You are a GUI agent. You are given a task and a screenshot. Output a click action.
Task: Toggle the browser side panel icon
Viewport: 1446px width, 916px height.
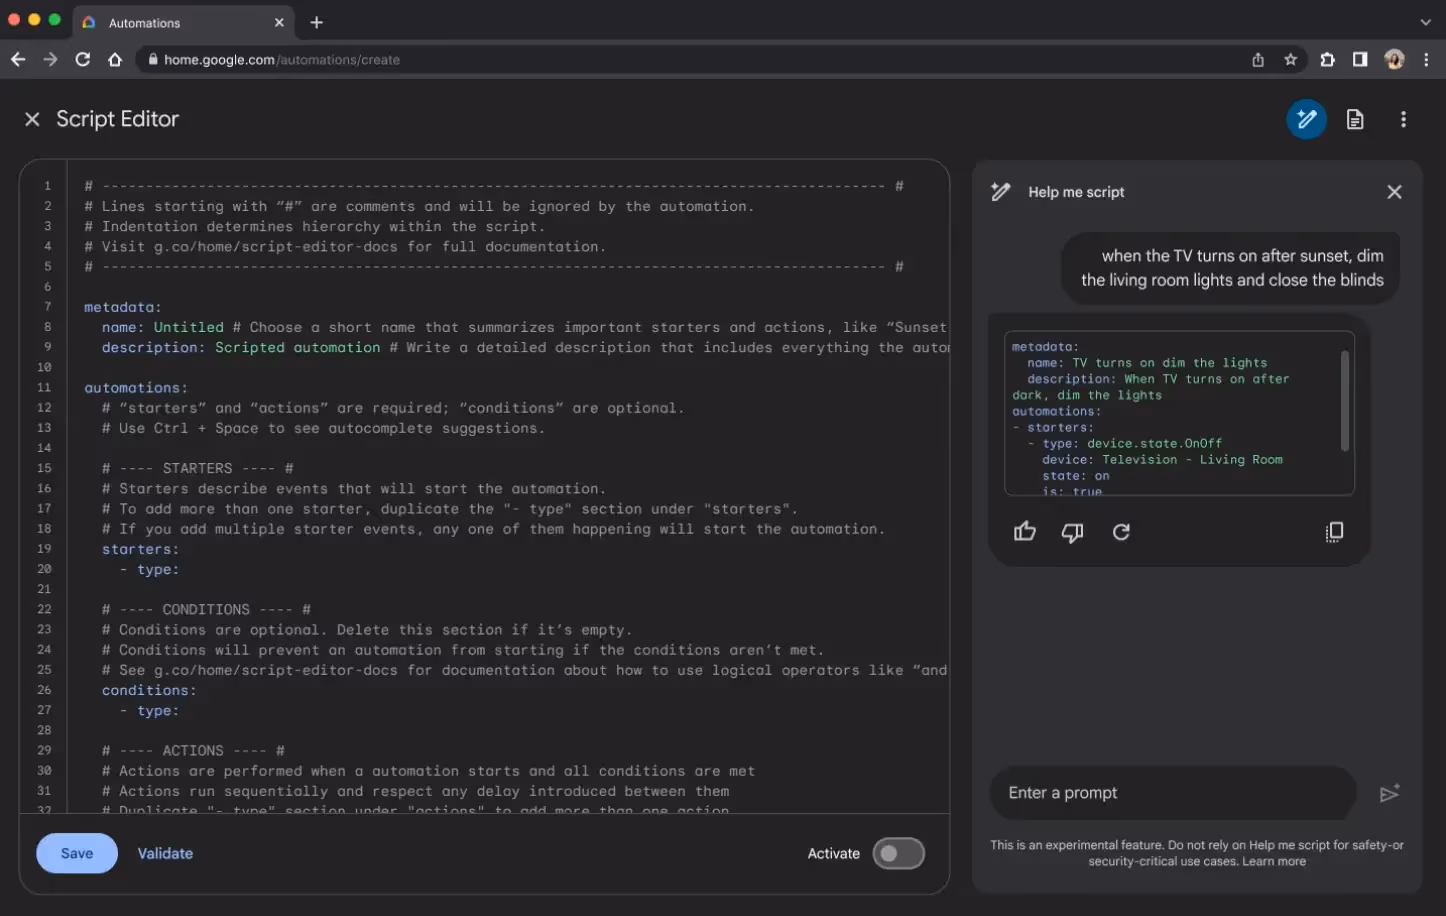click(1360, 60)
